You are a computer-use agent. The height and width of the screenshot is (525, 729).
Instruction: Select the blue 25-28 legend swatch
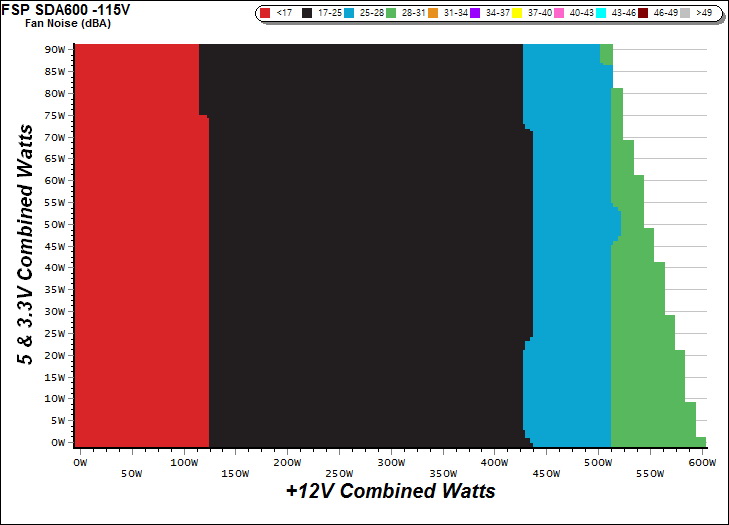pyautogui.click(x=349, y=13)
